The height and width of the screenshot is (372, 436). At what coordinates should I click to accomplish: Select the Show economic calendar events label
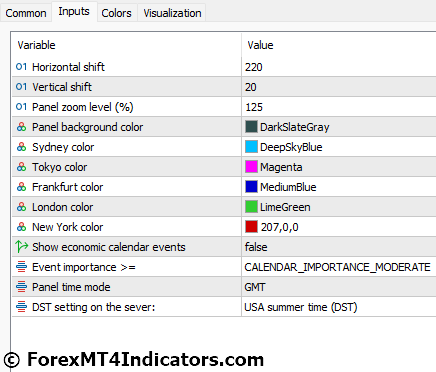[x=109, y=247]
